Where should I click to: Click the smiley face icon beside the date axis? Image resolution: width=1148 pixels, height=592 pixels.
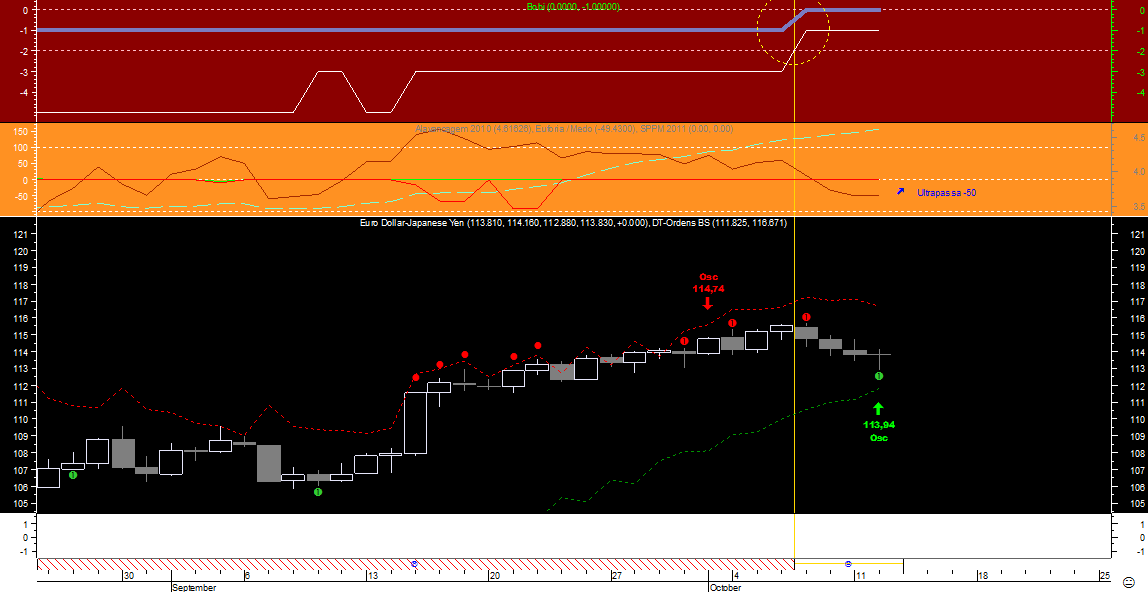[1128, 582]
